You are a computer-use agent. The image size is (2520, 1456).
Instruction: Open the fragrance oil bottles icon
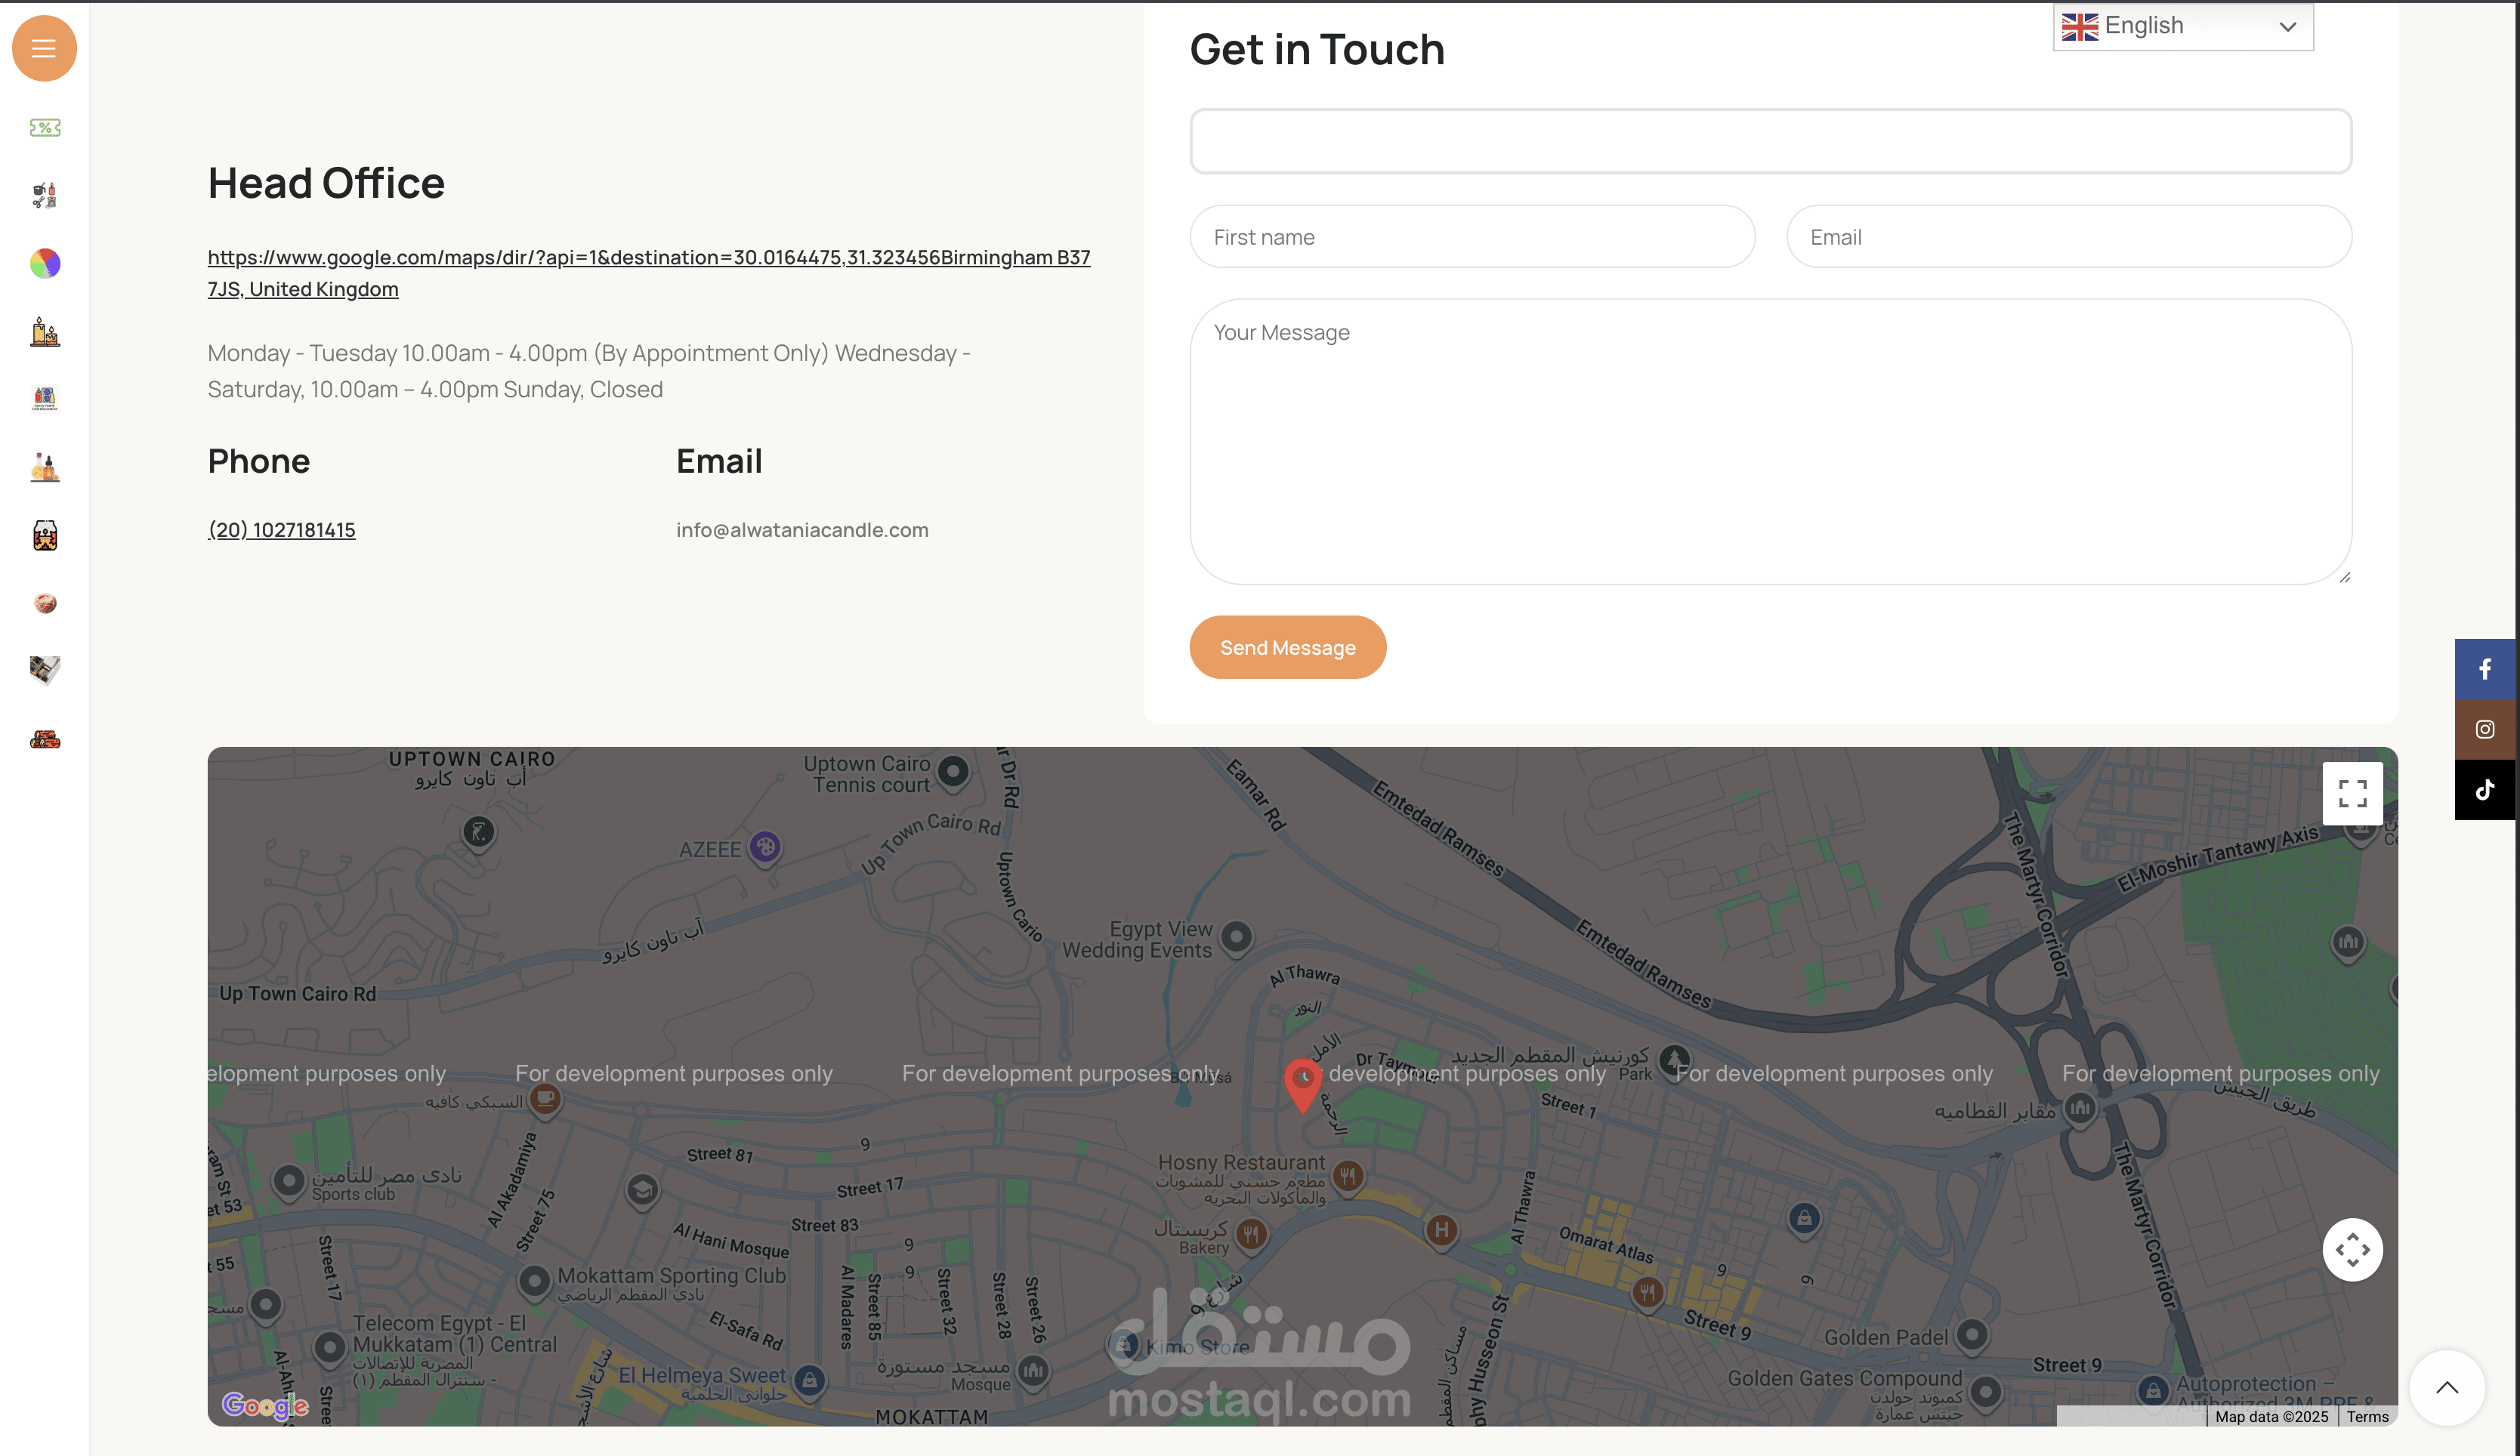click(x=44, y=467)
